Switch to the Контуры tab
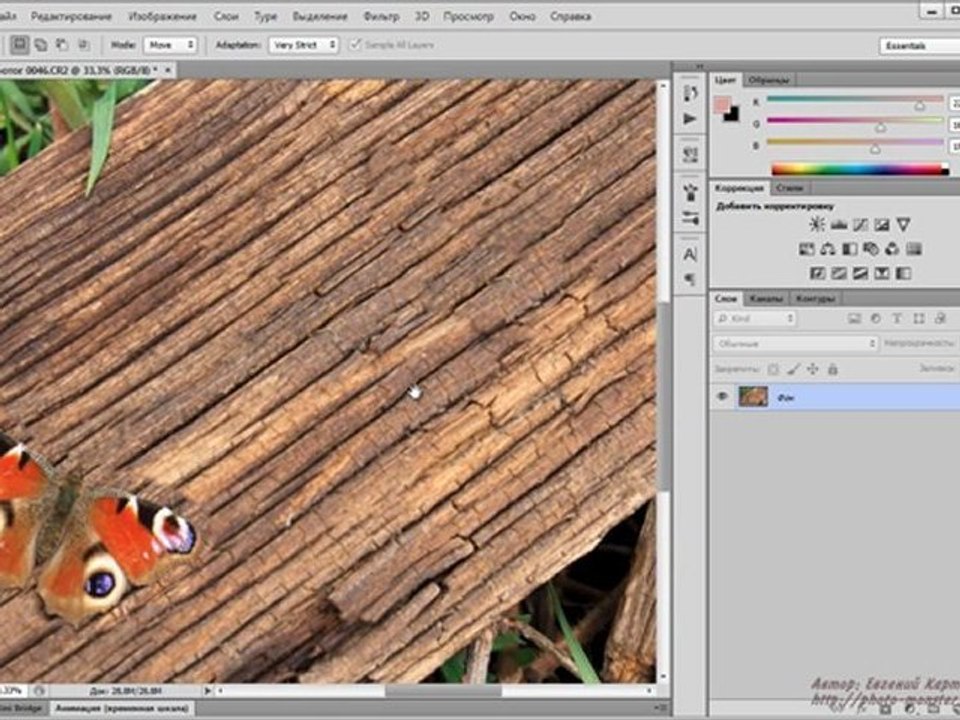 [816, 299]
